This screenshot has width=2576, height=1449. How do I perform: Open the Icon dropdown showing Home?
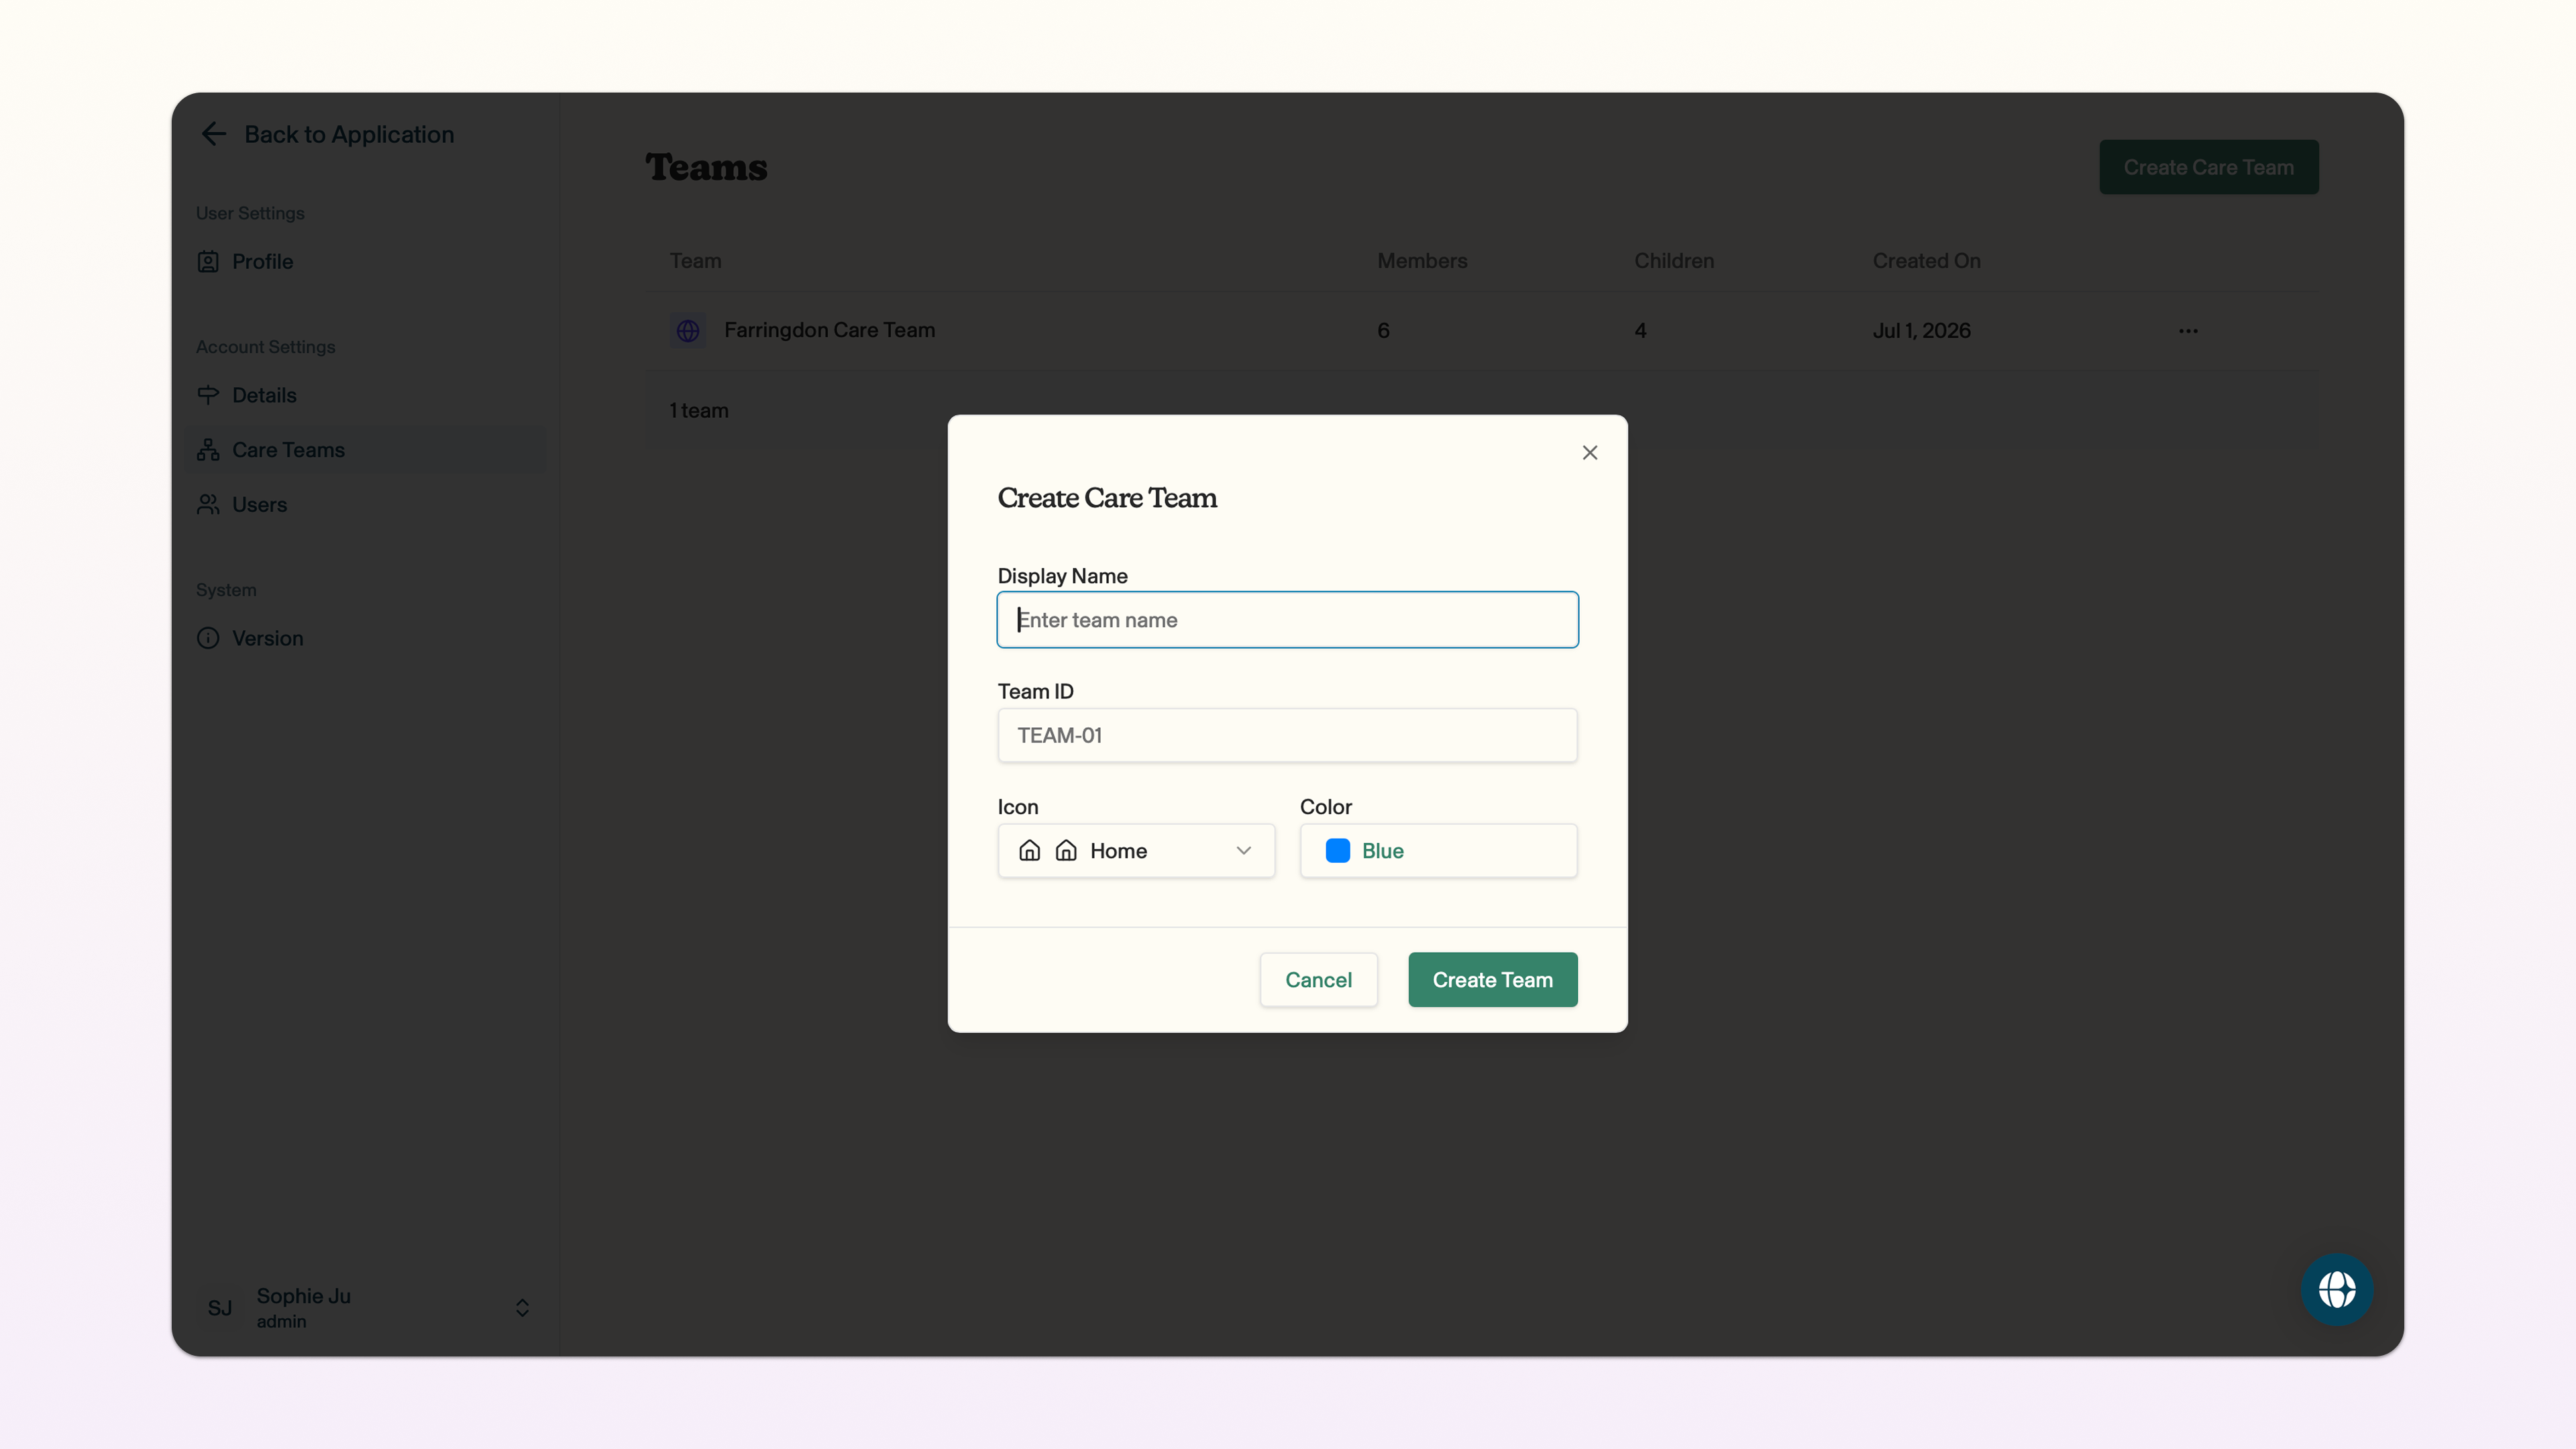(x=1136, y=850)
